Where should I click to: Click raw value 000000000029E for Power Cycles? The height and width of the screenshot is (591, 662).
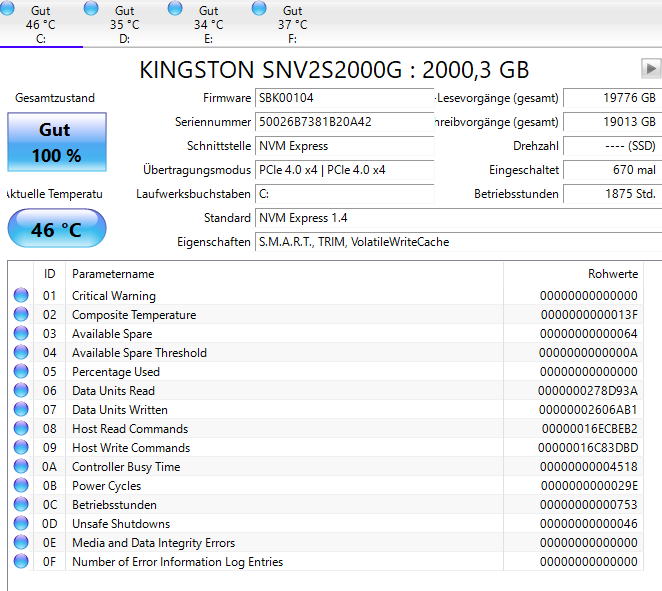coord(589,486)
